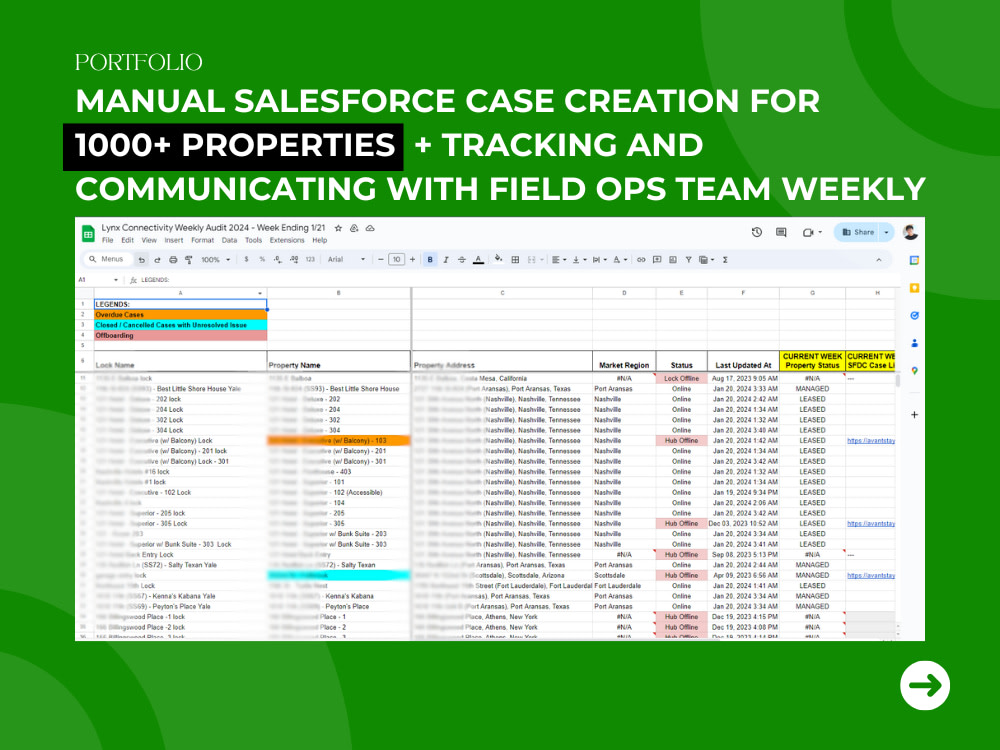Go to next slide with arrow button

point(925,686)
